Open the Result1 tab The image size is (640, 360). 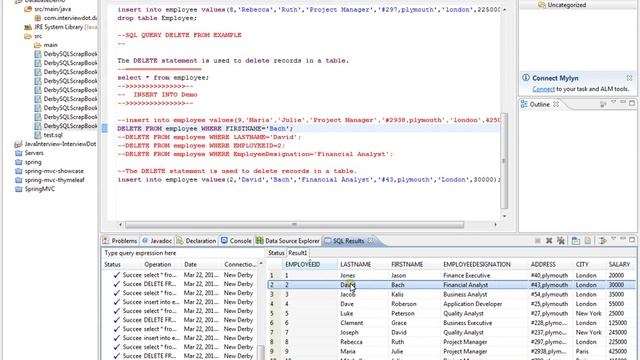[298, 253]
